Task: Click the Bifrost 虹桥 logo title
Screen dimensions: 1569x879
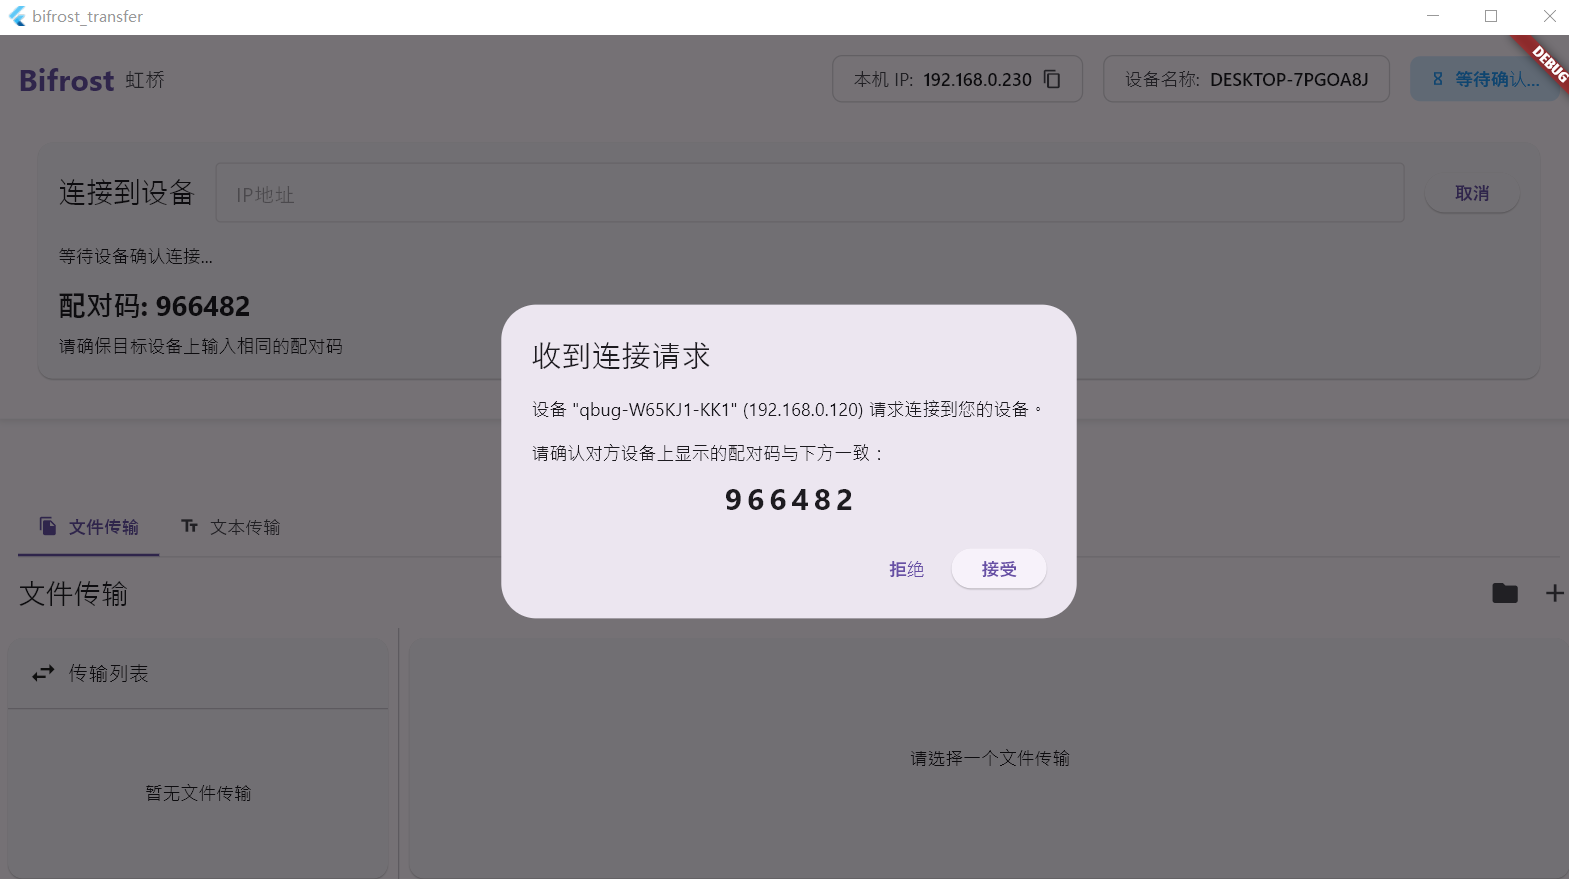Action: click(92, 80)
